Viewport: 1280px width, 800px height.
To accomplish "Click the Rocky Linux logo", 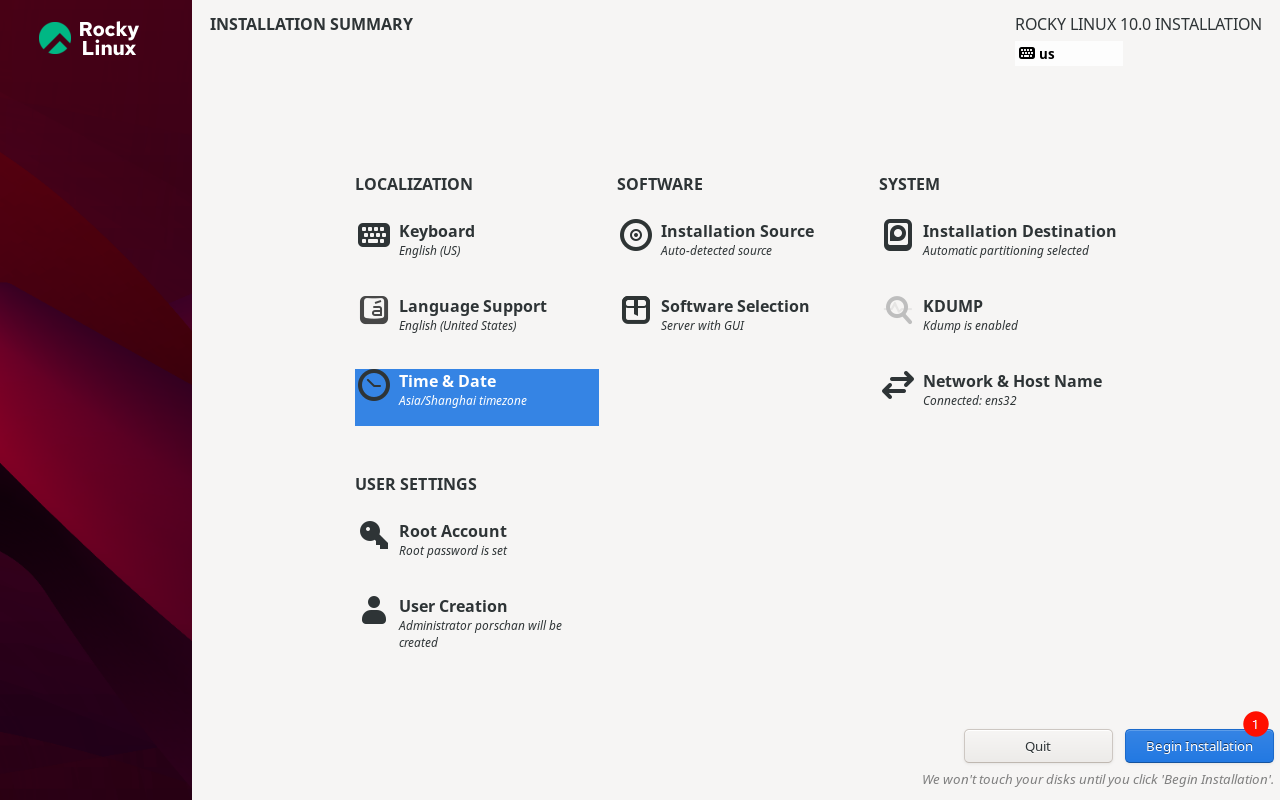I will click(x=89, y=38).
